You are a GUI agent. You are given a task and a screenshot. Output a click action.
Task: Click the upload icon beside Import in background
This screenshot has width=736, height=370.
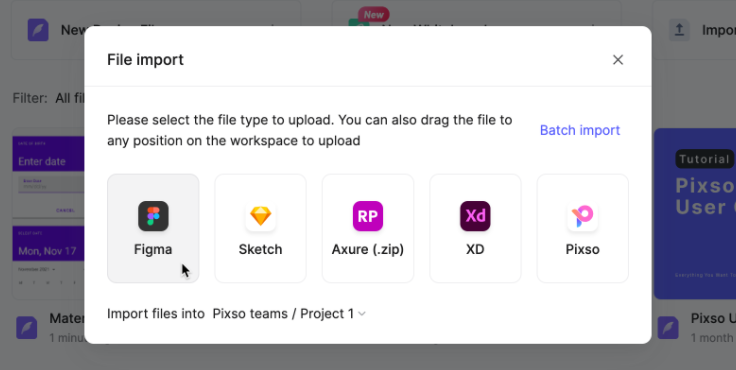[679, 30]
